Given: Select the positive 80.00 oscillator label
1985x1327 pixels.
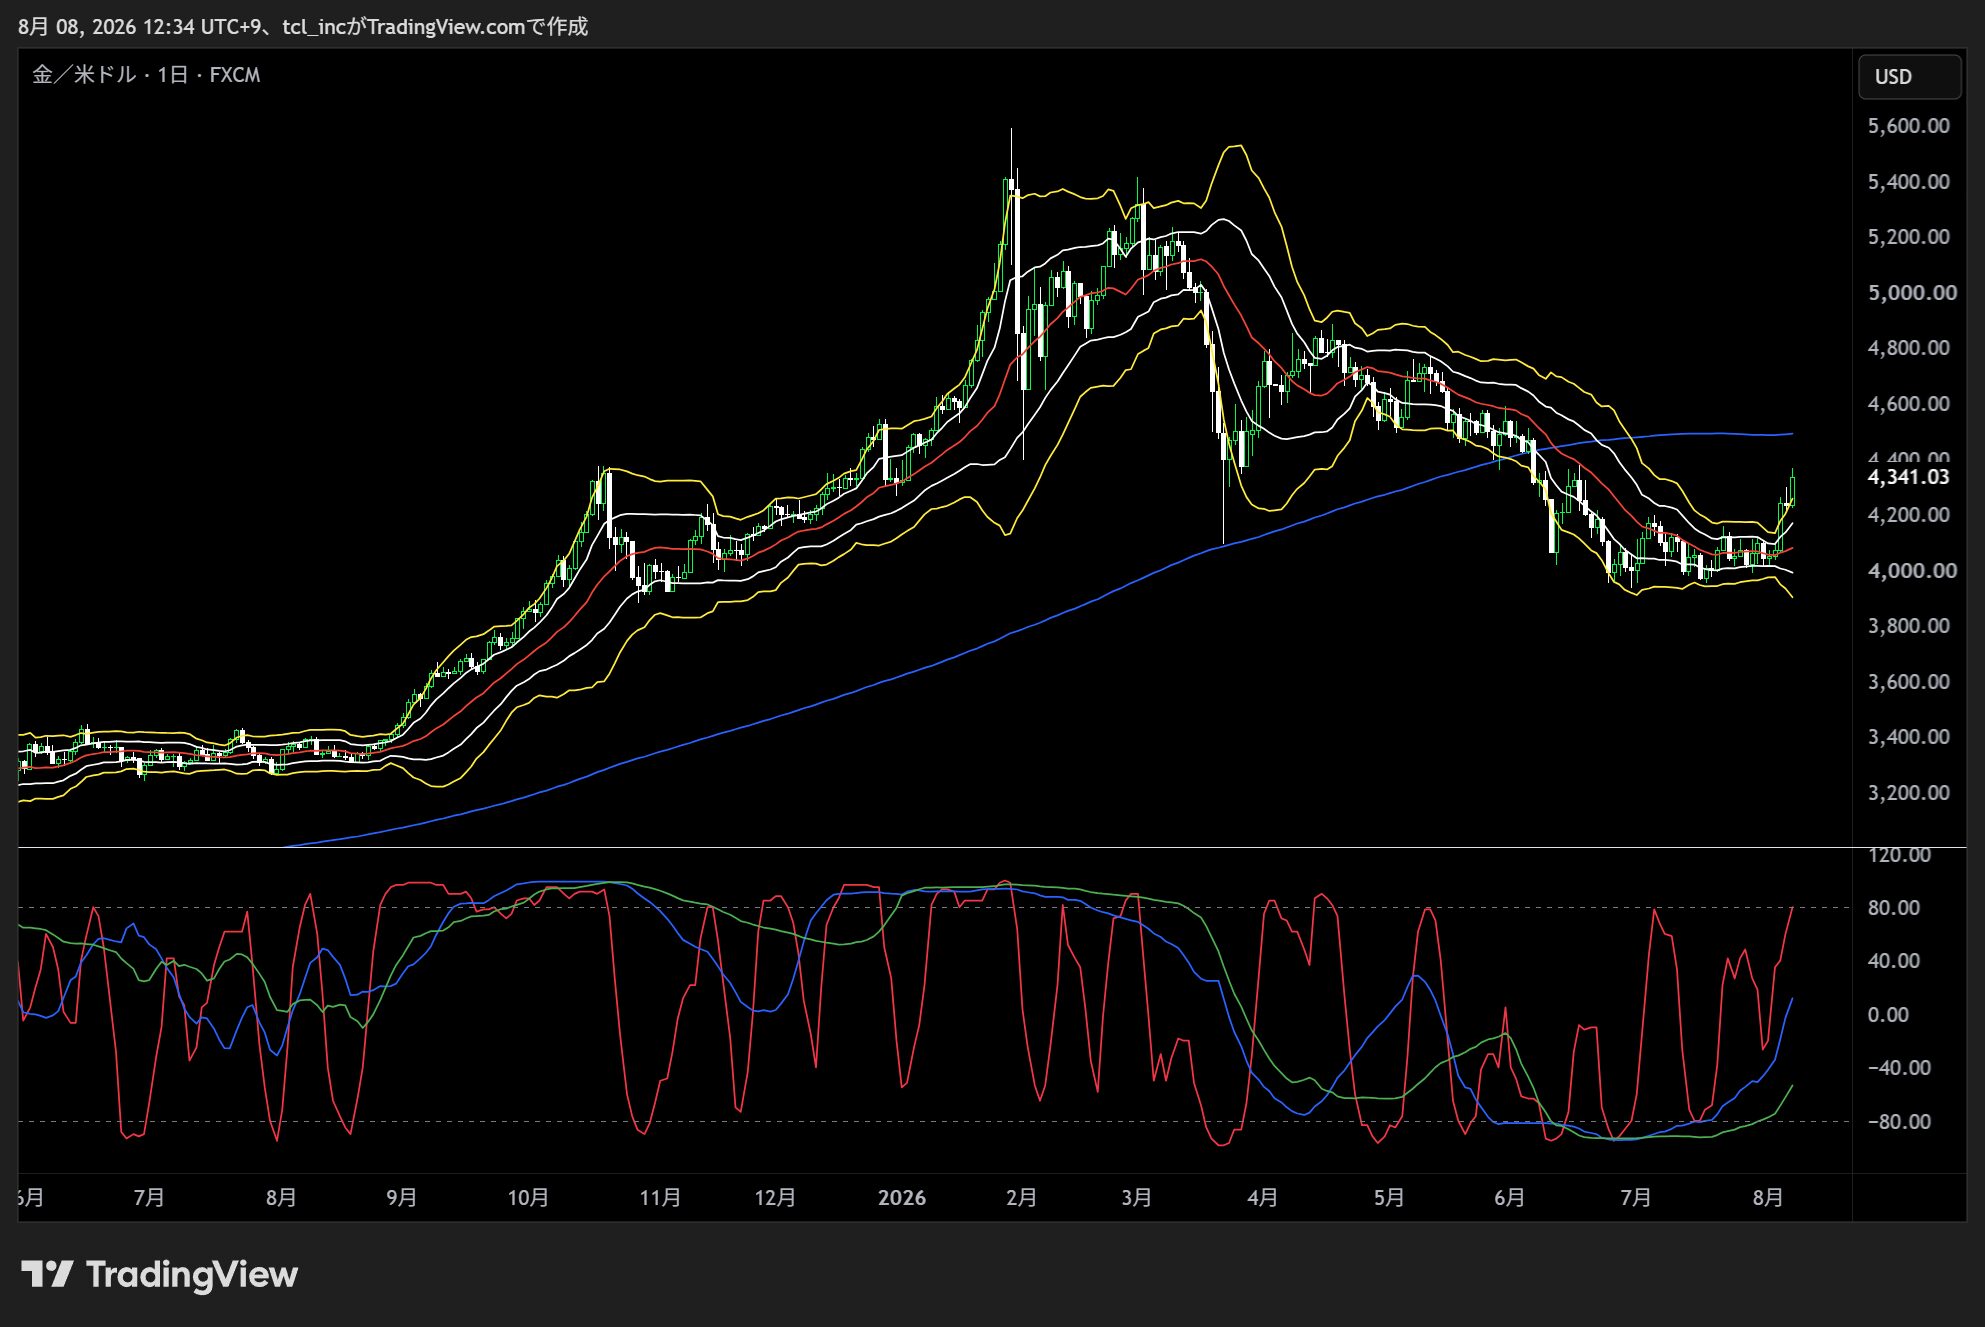Looking at the screenshot, I should pos(1894,908).
